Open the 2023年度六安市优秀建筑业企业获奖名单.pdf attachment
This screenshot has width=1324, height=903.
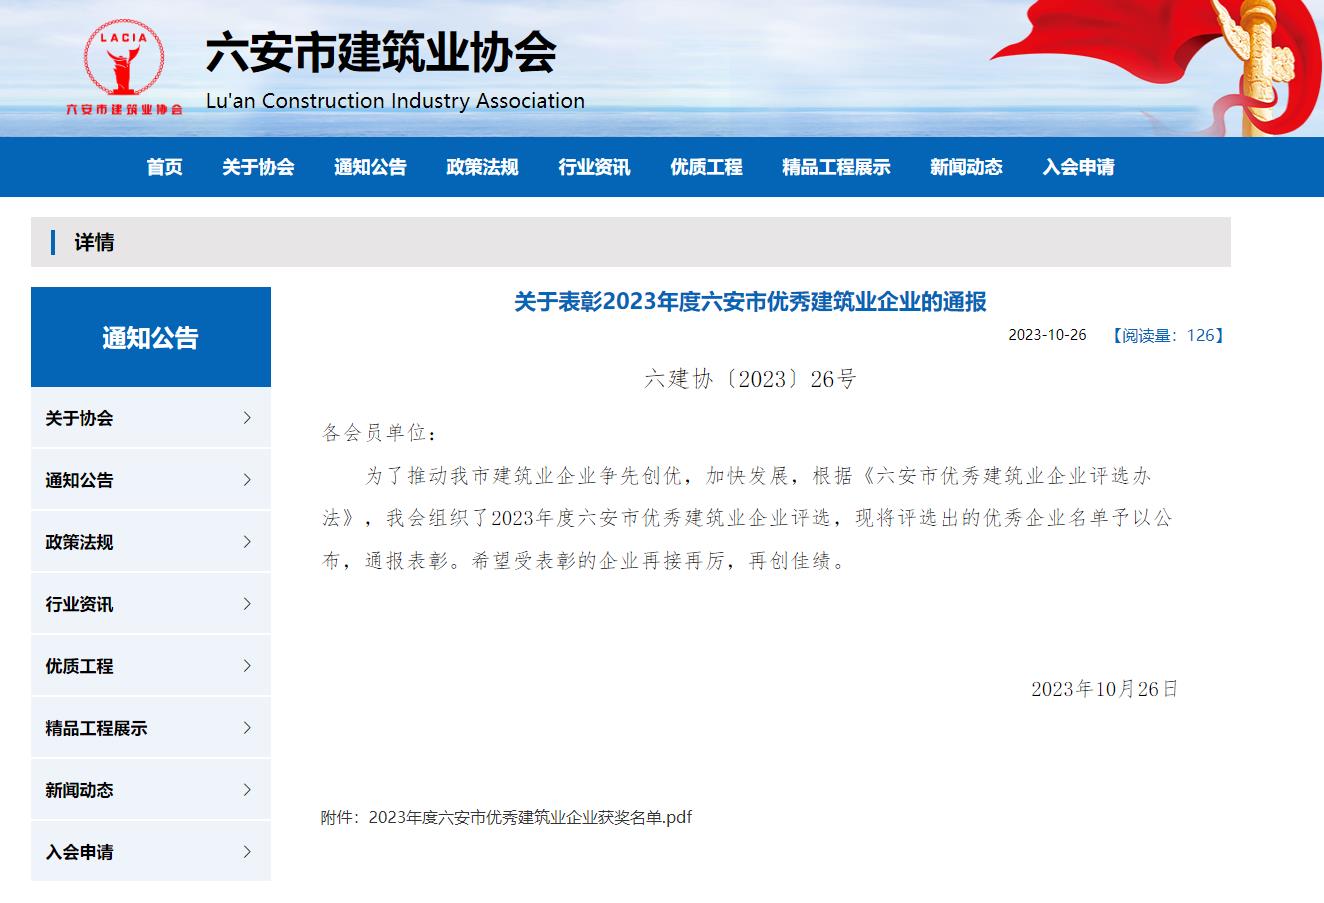[530, 817]
